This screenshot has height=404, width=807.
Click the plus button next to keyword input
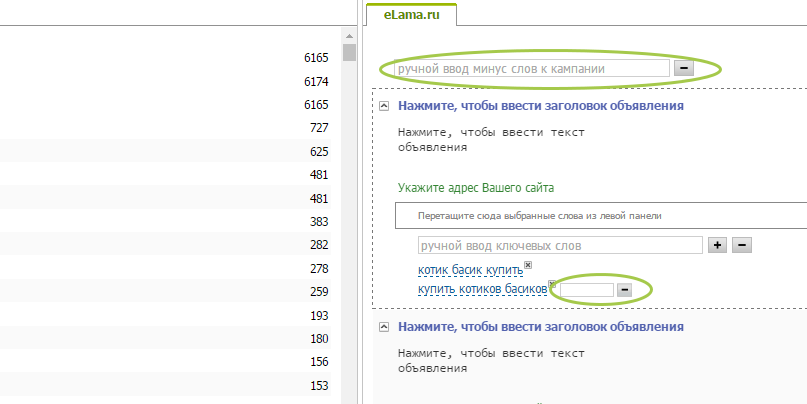point(717,245)
